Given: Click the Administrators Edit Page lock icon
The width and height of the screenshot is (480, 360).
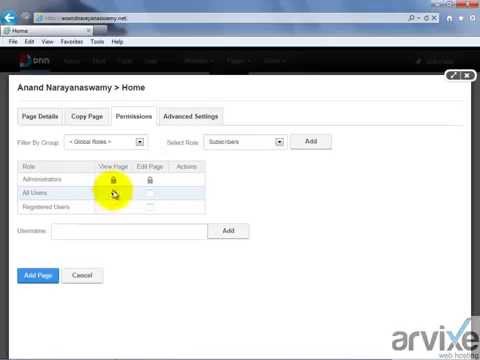Looking at the screenshot, I should pos(150,180).
